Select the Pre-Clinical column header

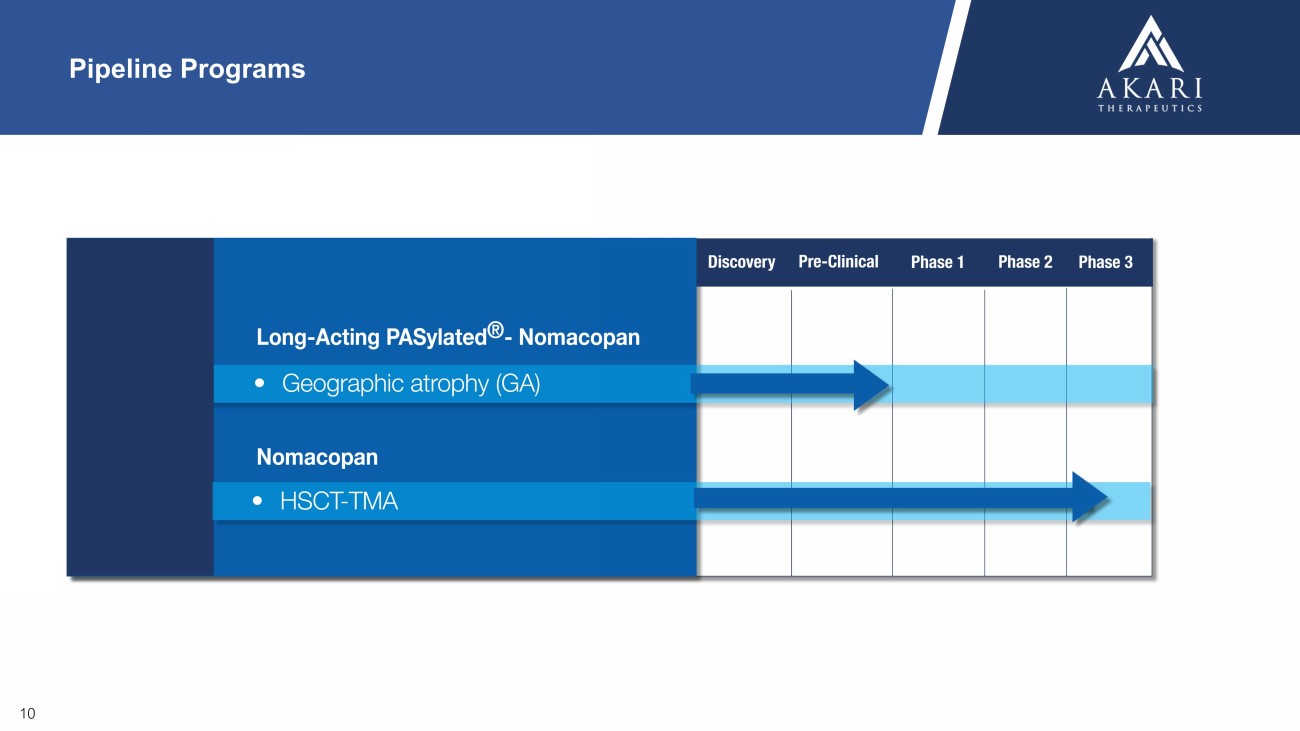click(x=838, y=262)
